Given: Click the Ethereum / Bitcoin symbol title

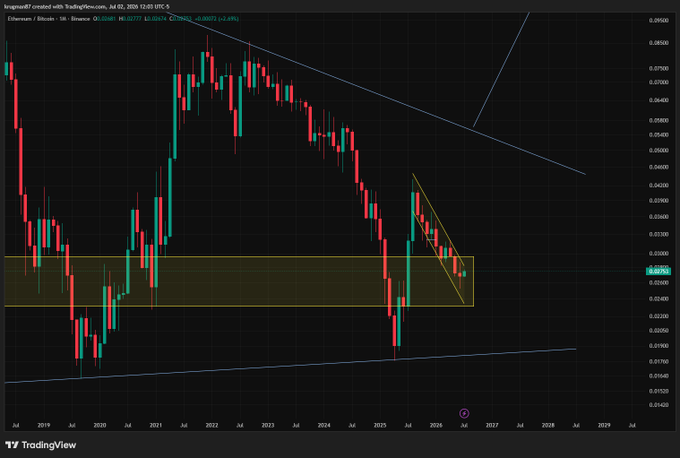Looking at the screenshot, I should [32, 19].
